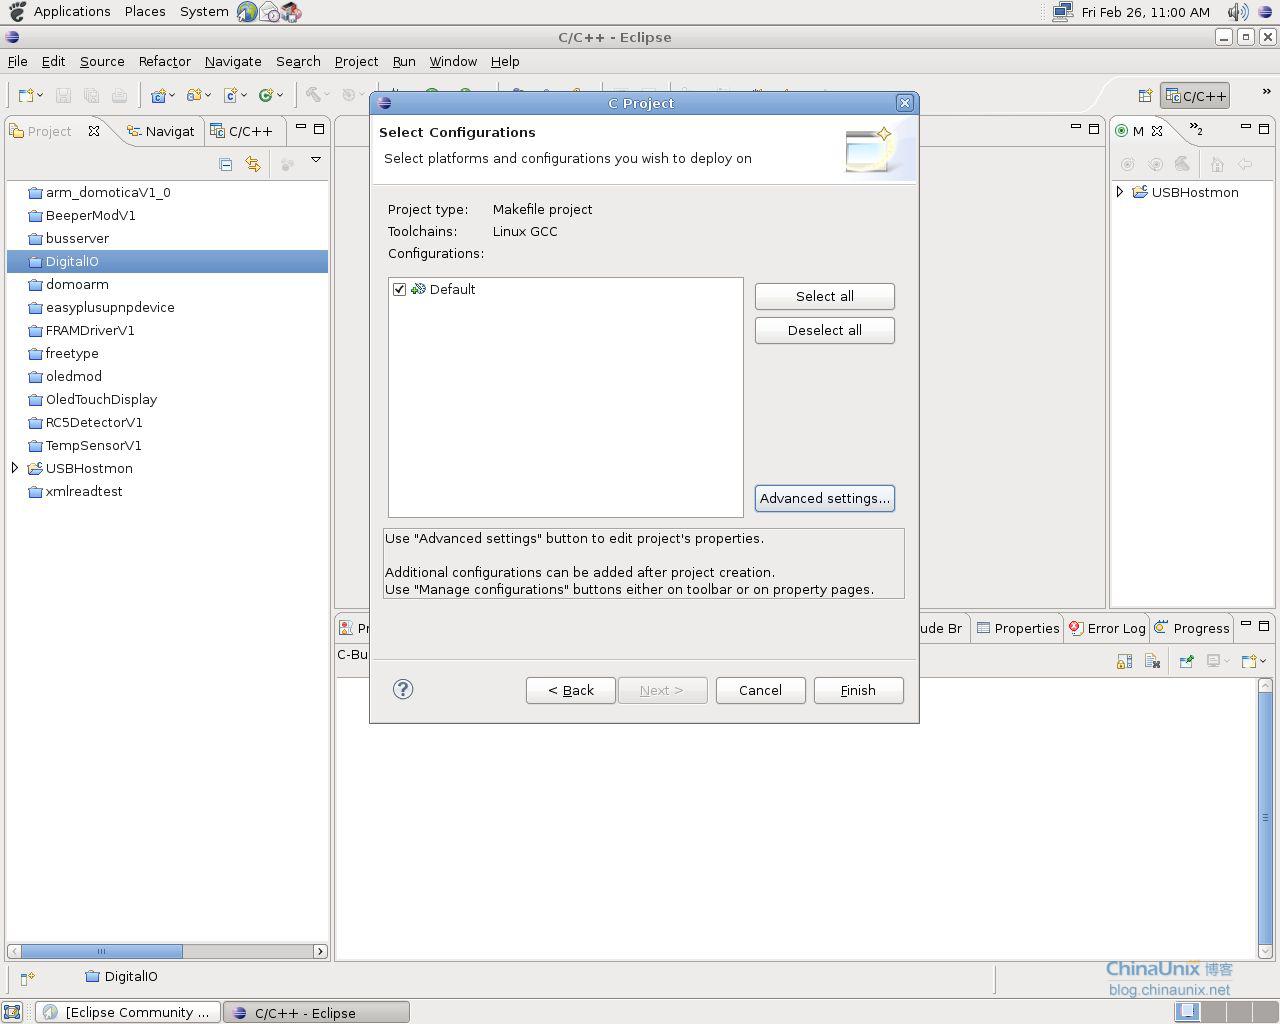Click the Select all button
The image size is (1280, 1024).
[825, 296]
